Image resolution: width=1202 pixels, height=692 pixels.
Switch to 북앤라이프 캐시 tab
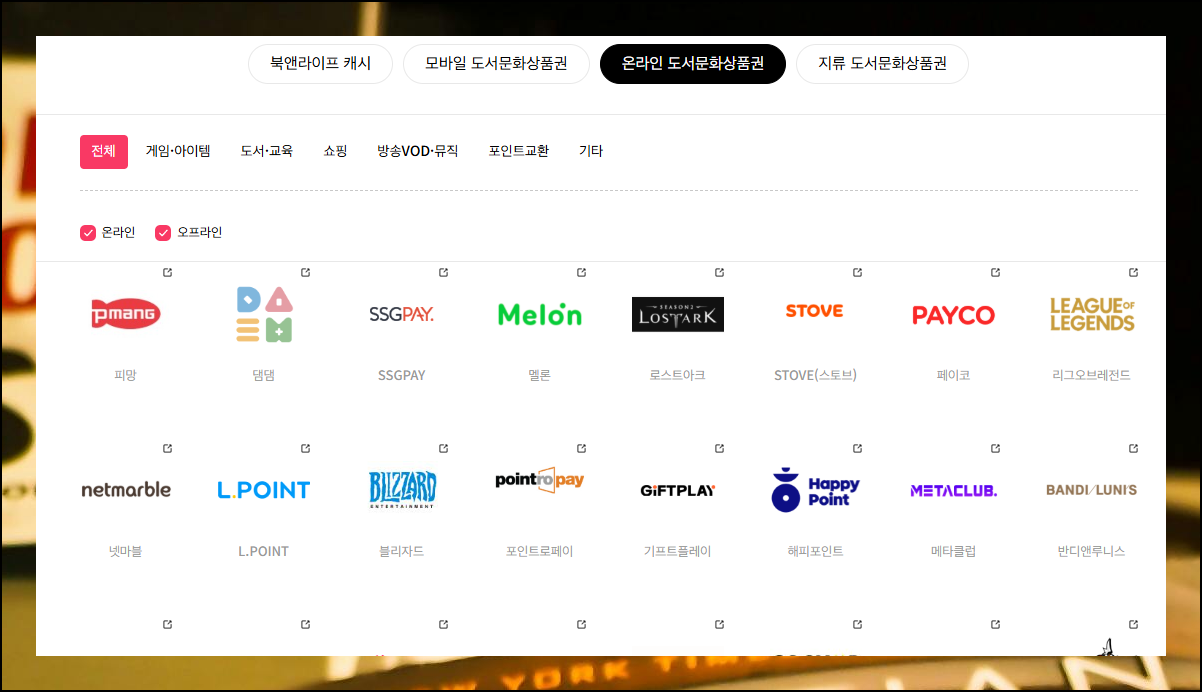click(x=320, y=64)
